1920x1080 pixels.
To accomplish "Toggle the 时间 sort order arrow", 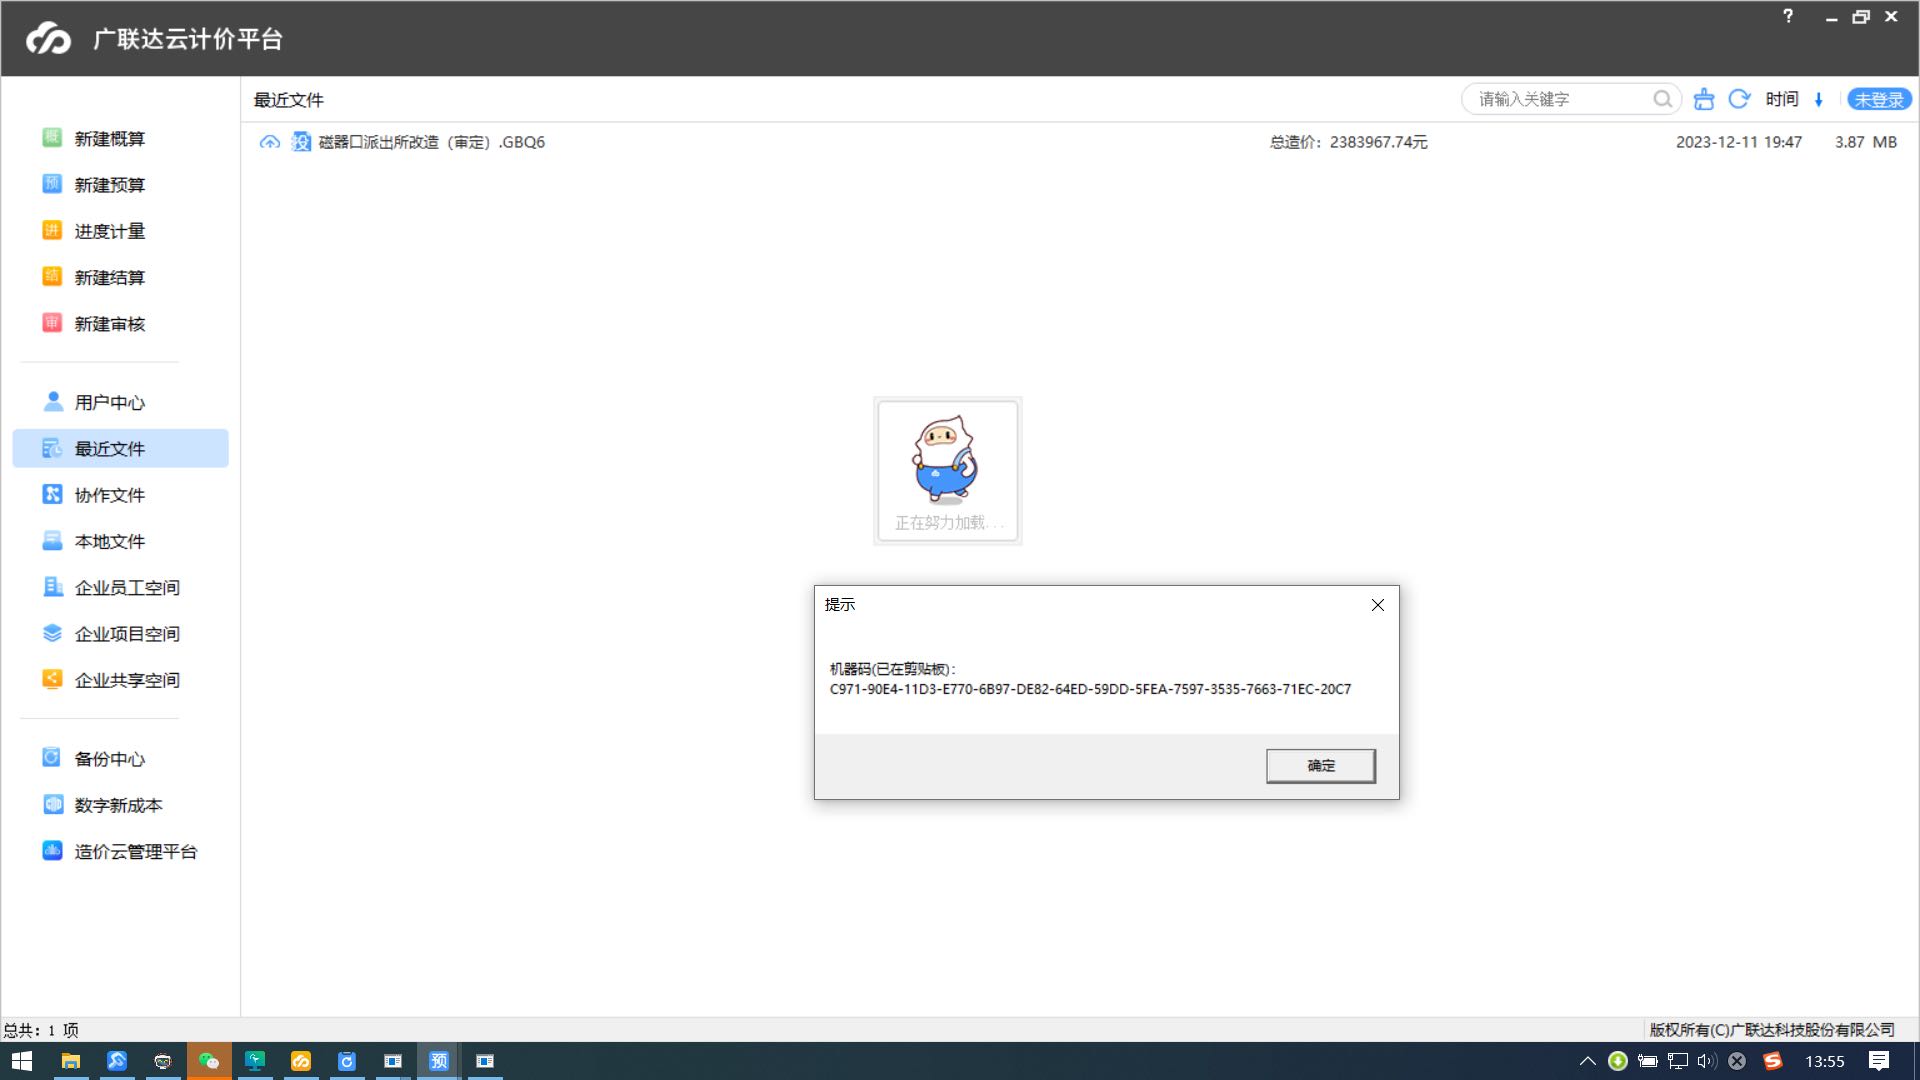I will (x=1819, y=99).
